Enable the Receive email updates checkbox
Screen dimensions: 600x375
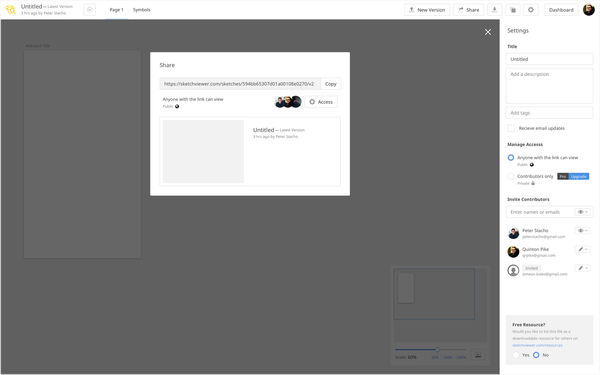(x=511, y=128)
